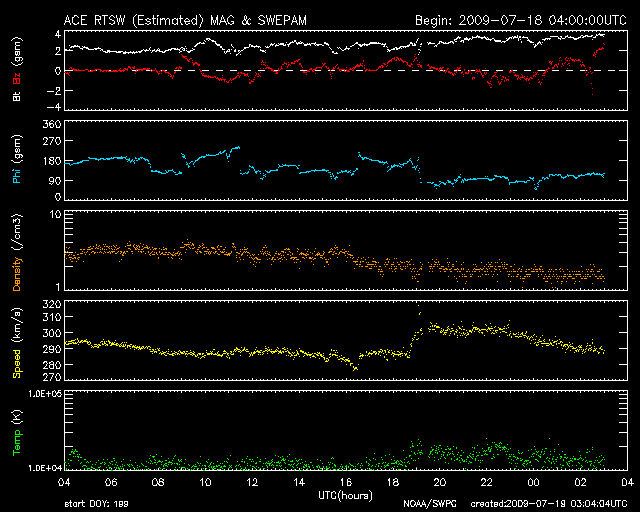Click the red 'Bz' axis label

point(17,78)
